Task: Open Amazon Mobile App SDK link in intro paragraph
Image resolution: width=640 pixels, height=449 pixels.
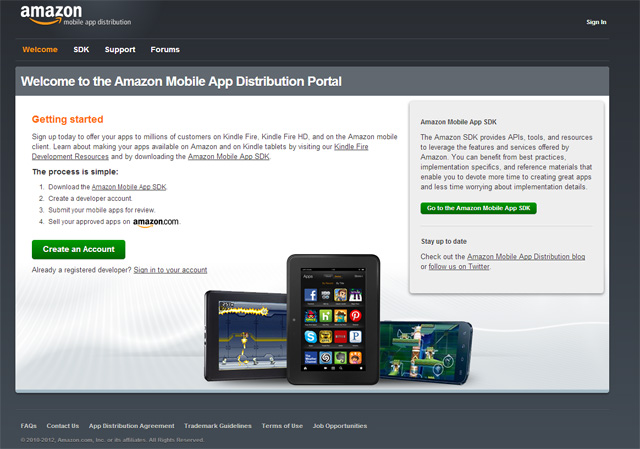Action: click(x=229, y=156)
